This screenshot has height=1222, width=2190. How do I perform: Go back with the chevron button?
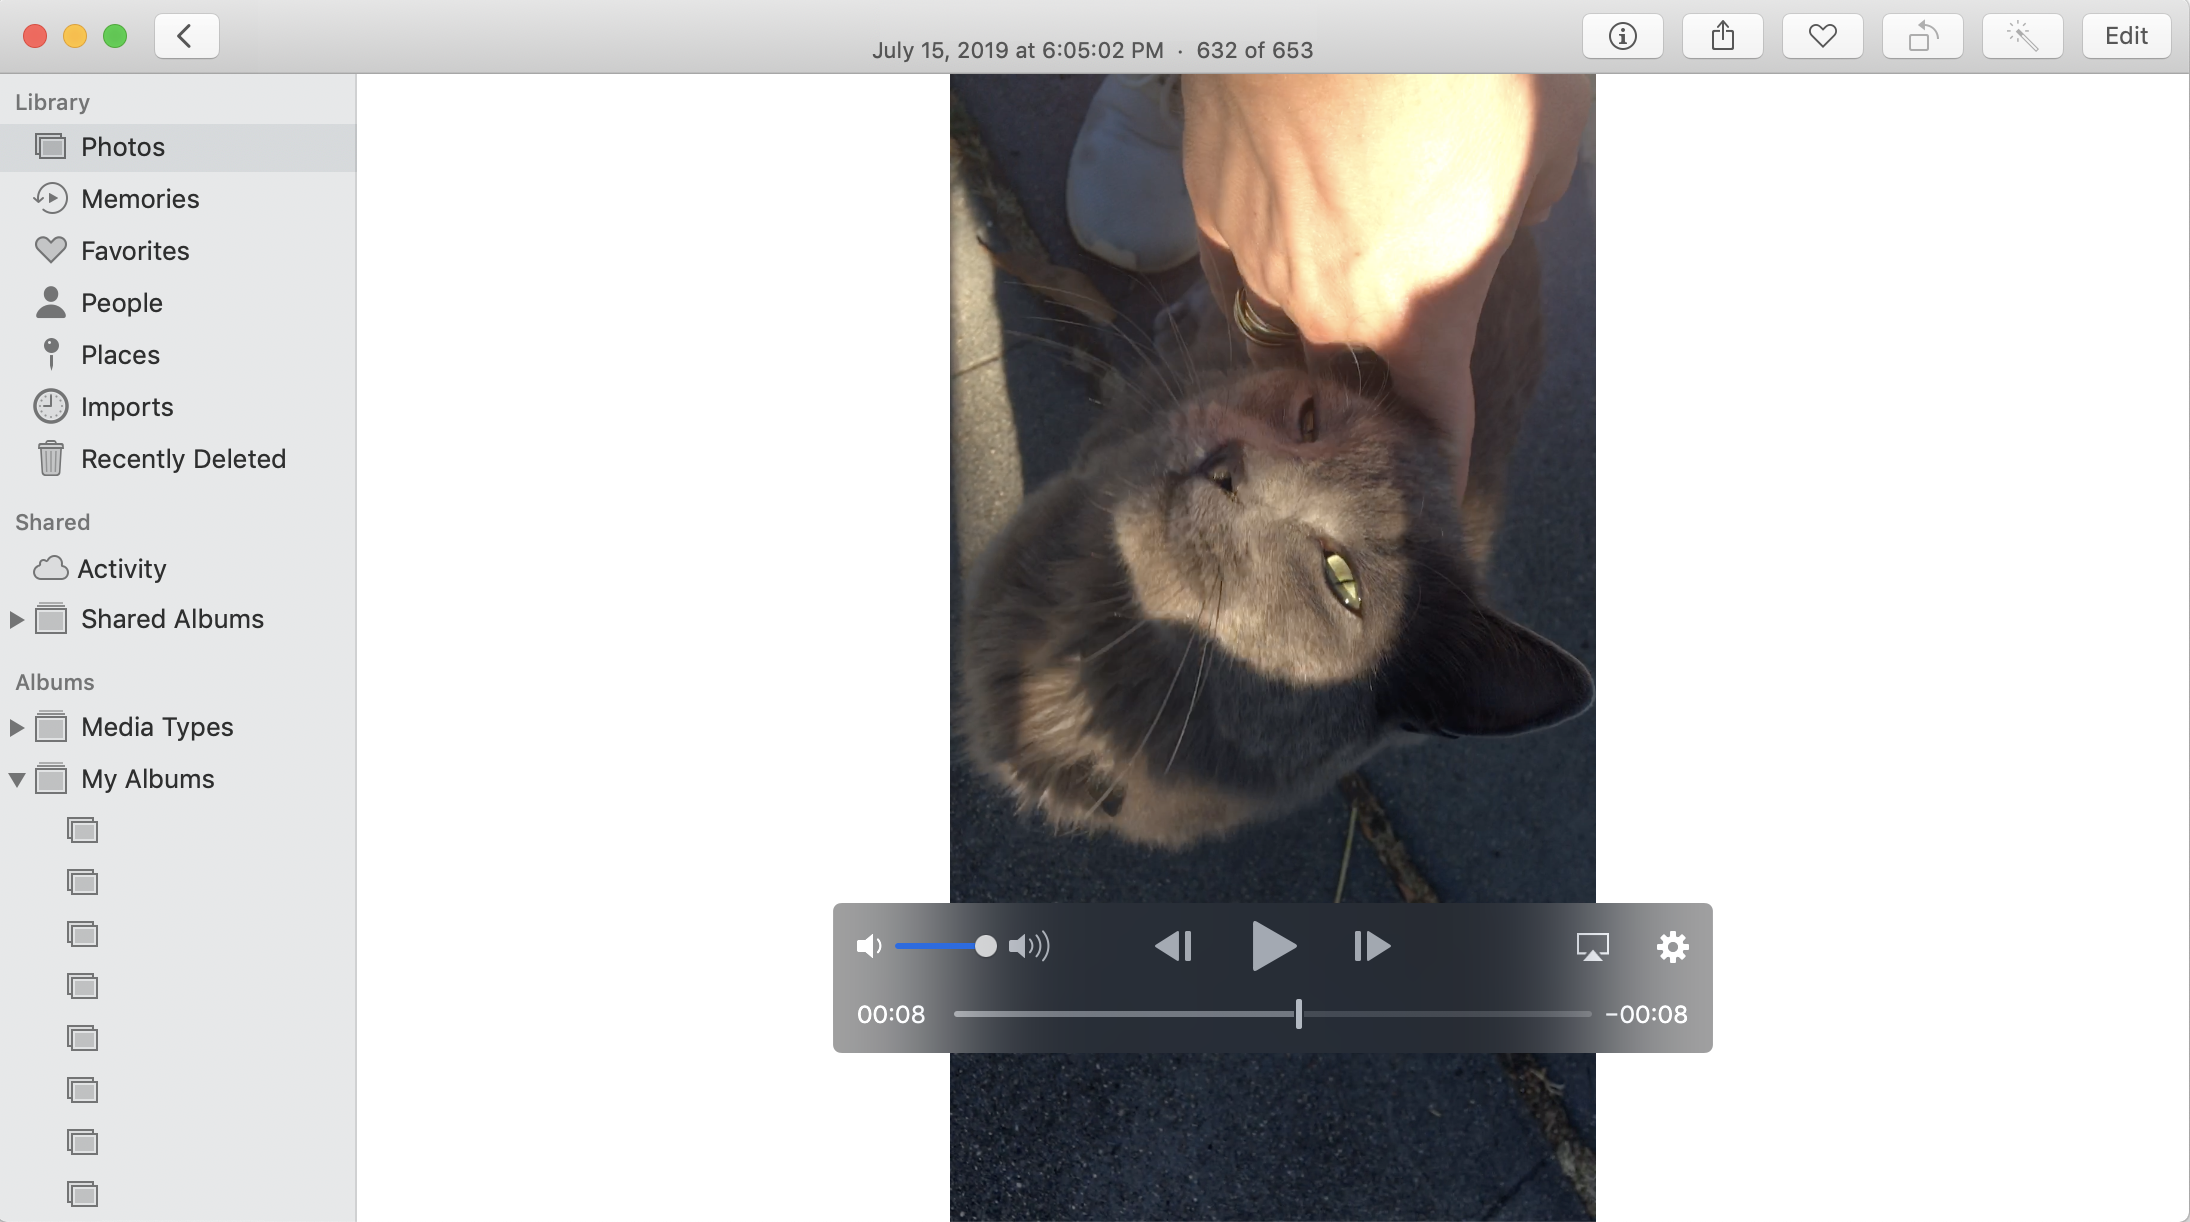[186, 37]
